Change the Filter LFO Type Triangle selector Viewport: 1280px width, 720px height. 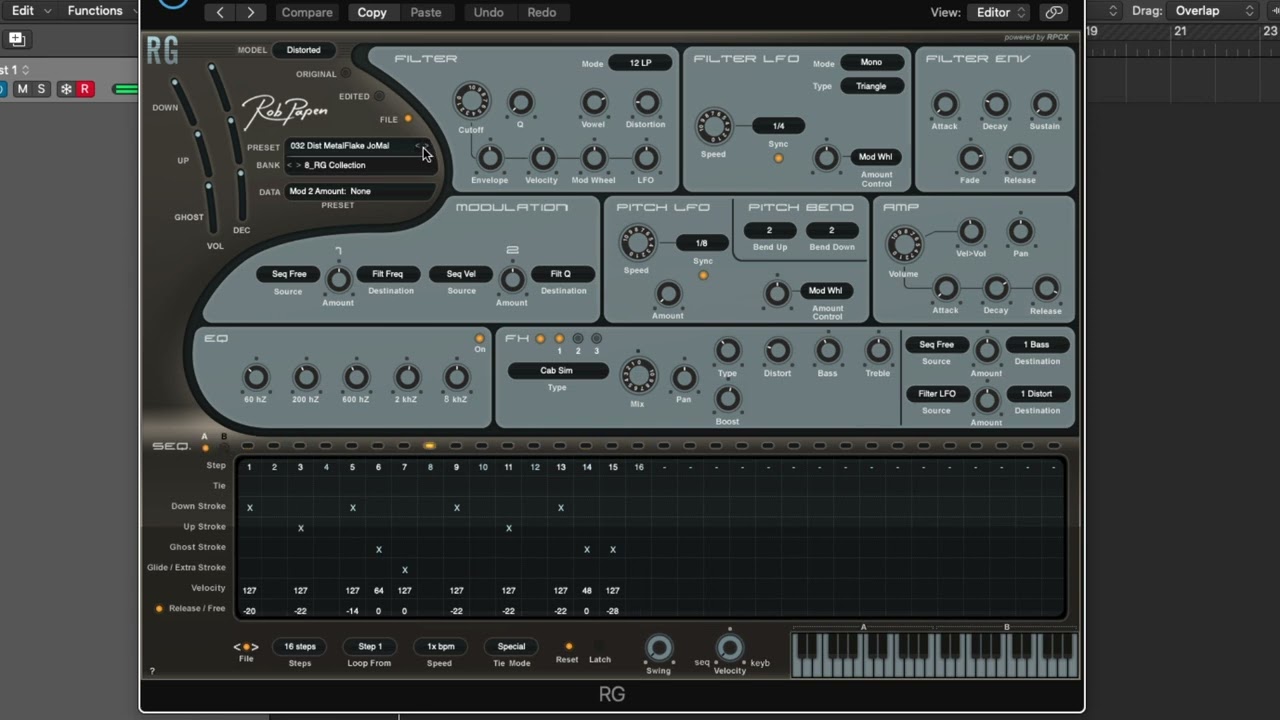pyautogui.click(x=871, y=86)
